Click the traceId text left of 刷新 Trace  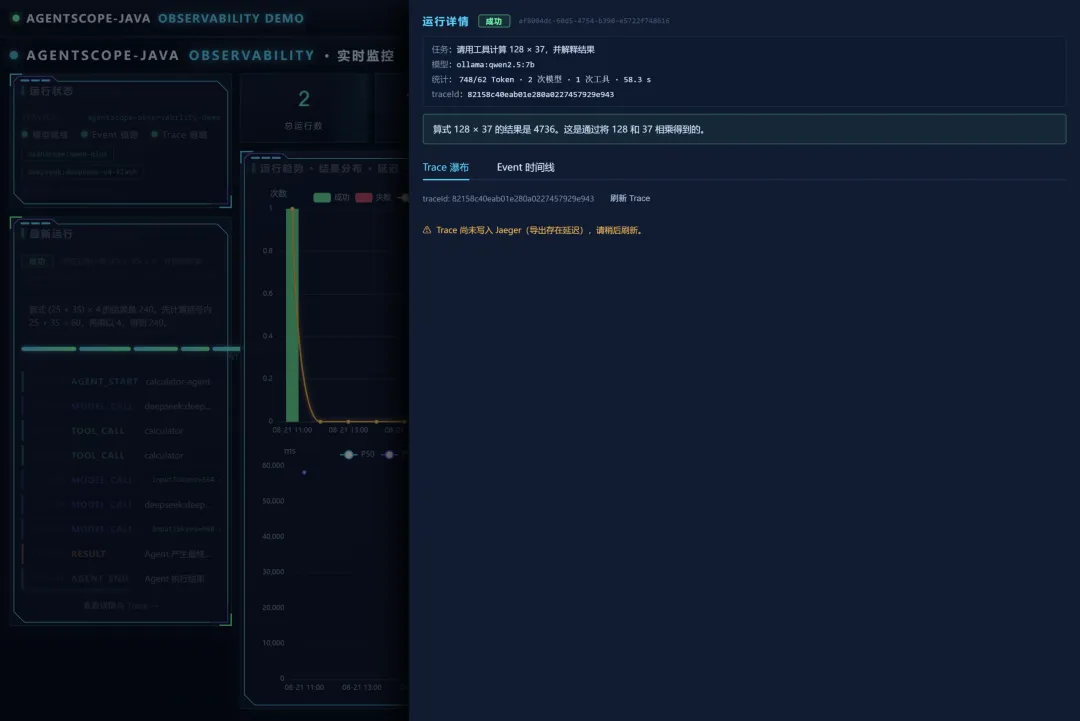point(508,198)
